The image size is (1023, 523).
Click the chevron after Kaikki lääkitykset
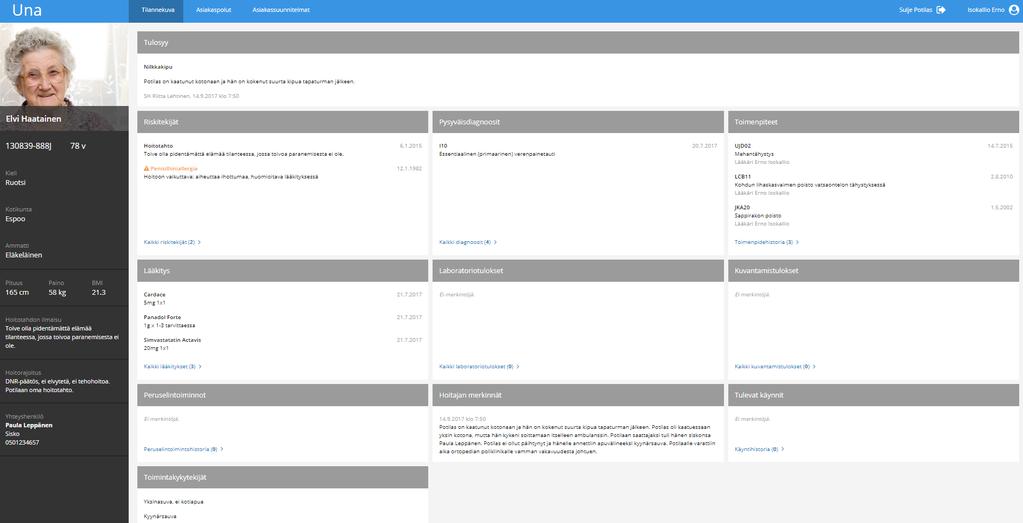(200, 366)
